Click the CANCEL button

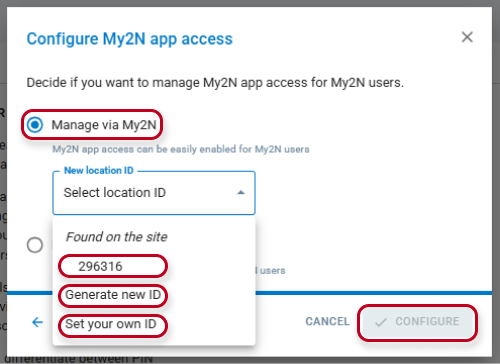point(327,321)
